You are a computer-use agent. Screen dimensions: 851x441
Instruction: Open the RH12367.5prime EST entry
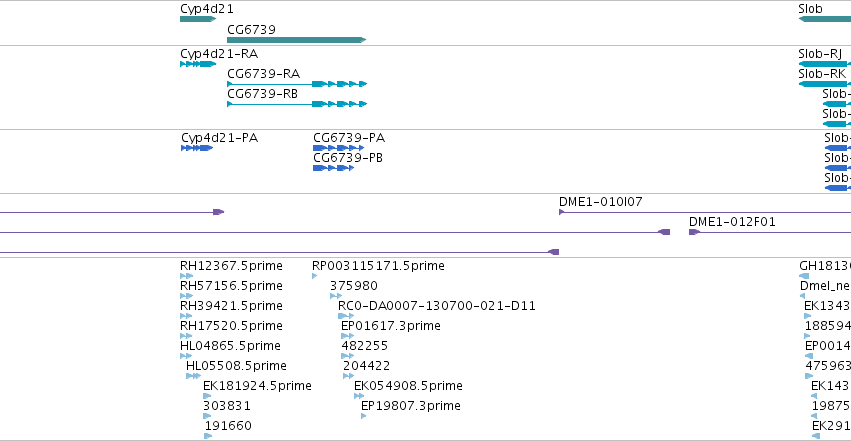pyautogui.click(x=186, y=276)
